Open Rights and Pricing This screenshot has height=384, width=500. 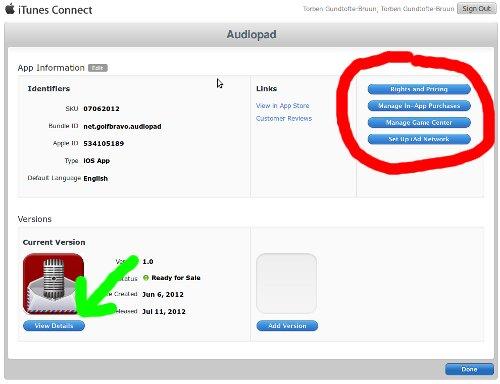419,89
